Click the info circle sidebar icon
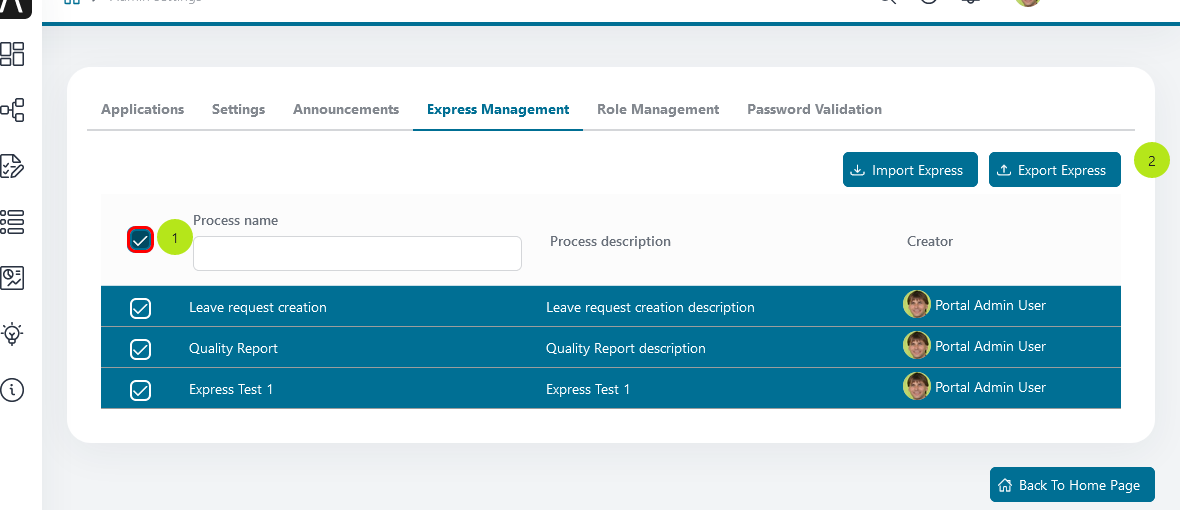 pyautogui.click(x=12, y=389)
